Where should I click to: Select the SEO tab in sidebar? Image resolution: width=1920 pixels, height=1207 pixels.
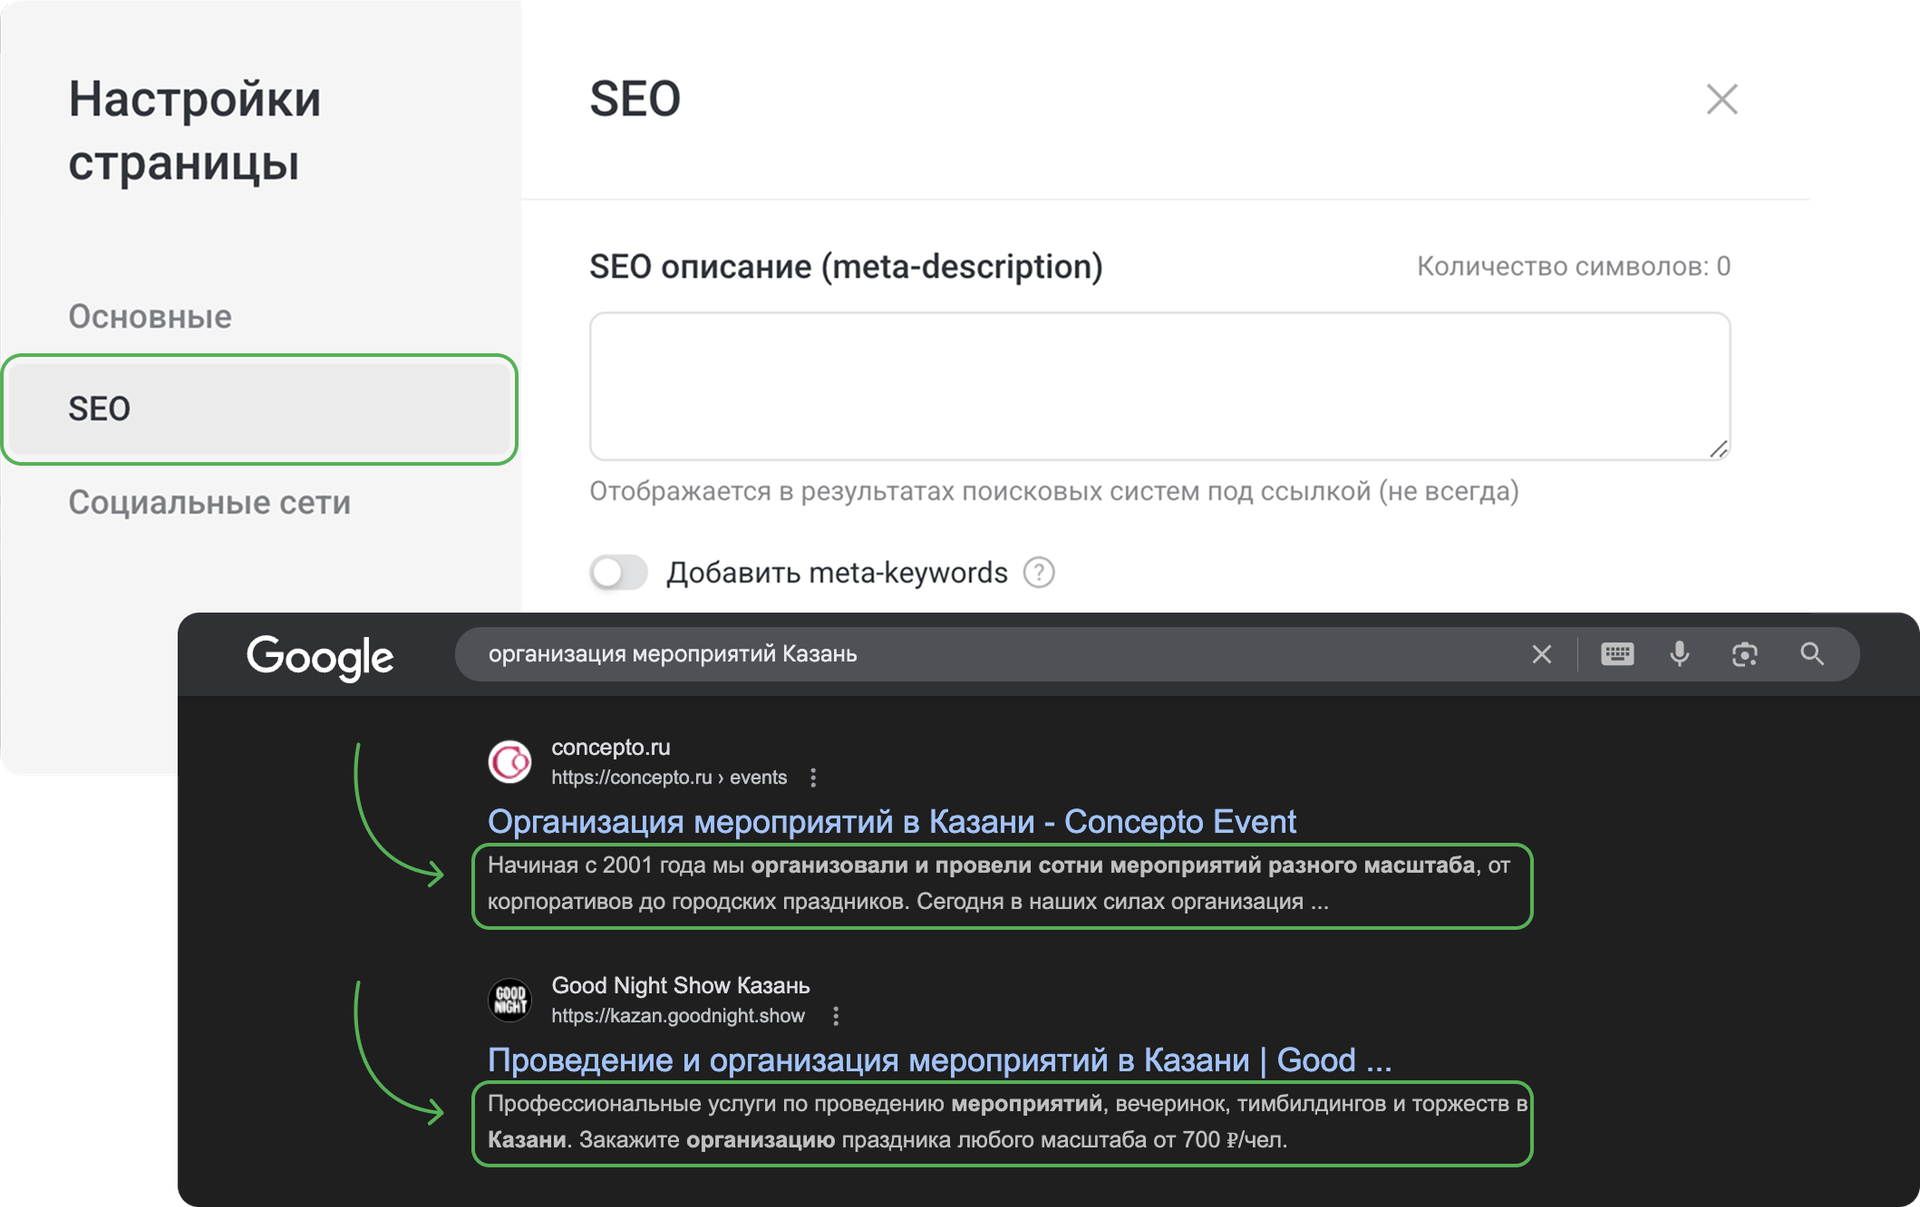click(x=260, y=409)
